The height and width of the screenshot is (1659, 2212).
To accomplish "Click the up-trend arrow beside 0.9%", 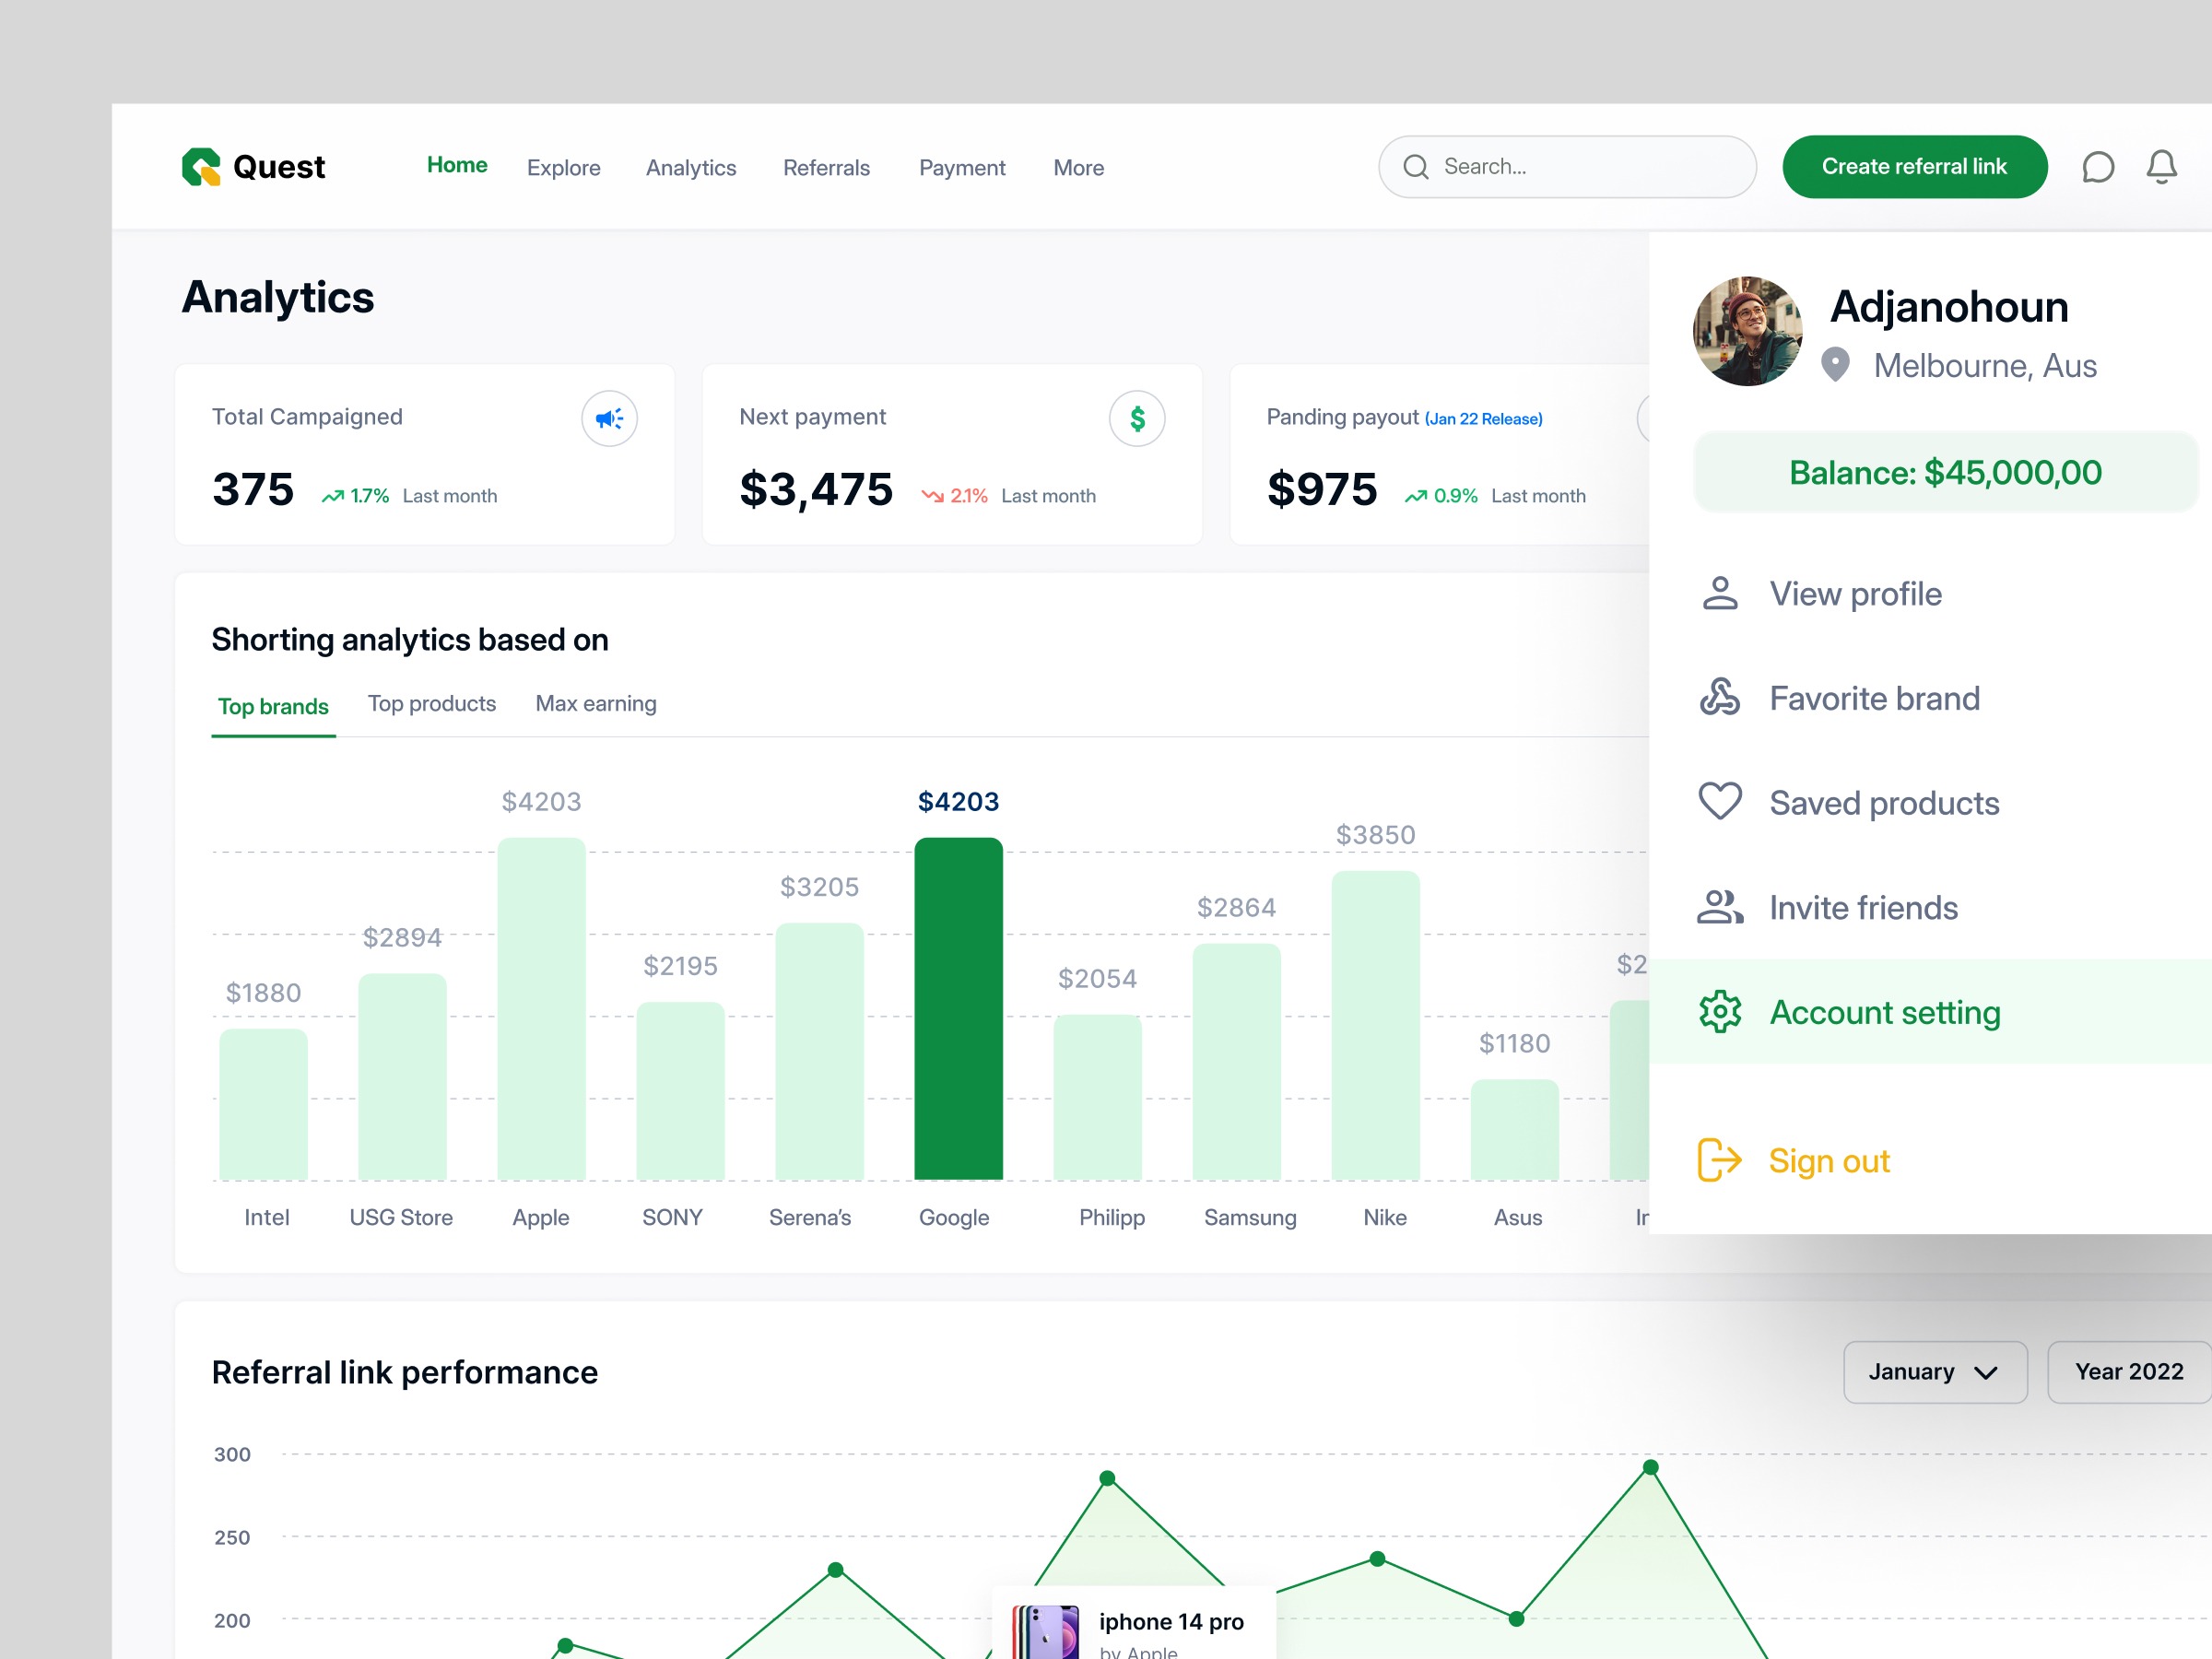I will click(1416, 496).
